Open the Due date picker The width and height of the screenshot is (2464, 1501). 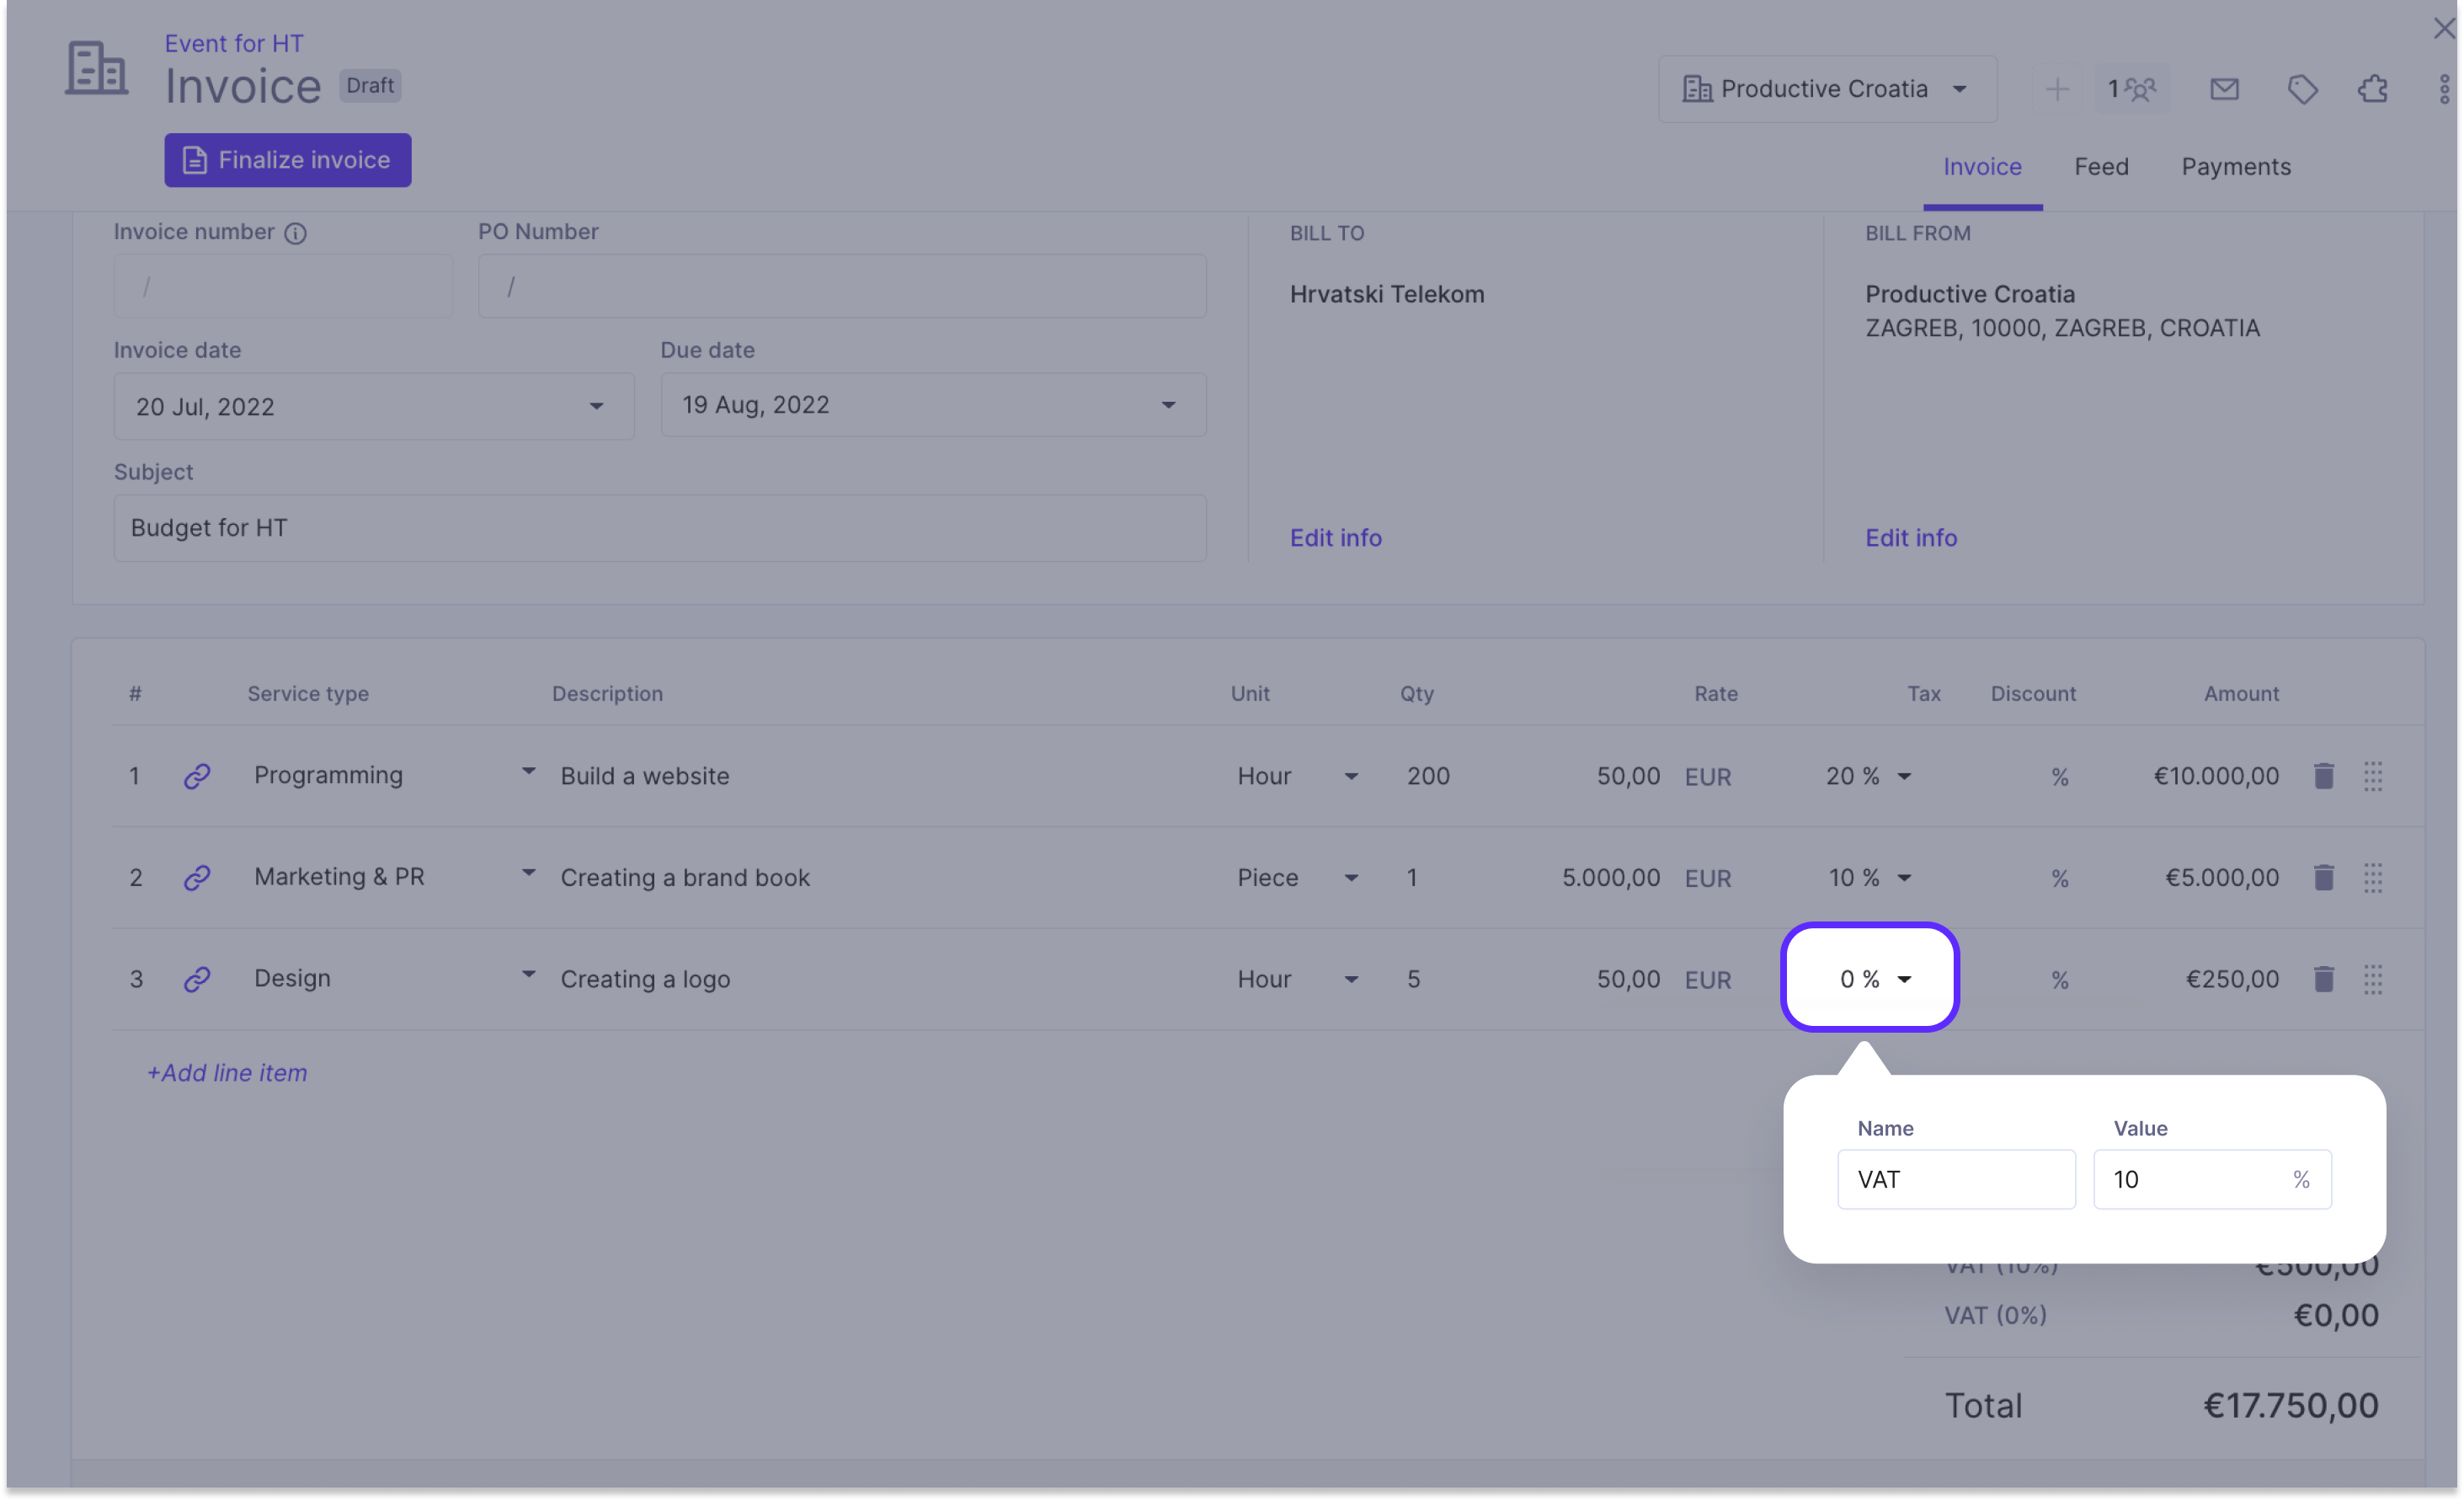(933, 405)
